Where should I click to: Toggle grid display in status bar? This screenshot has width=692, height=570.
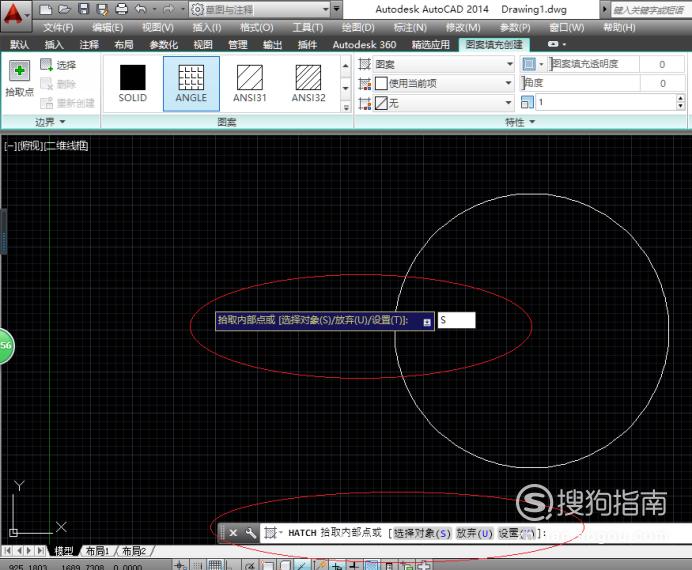coord(215,565)
